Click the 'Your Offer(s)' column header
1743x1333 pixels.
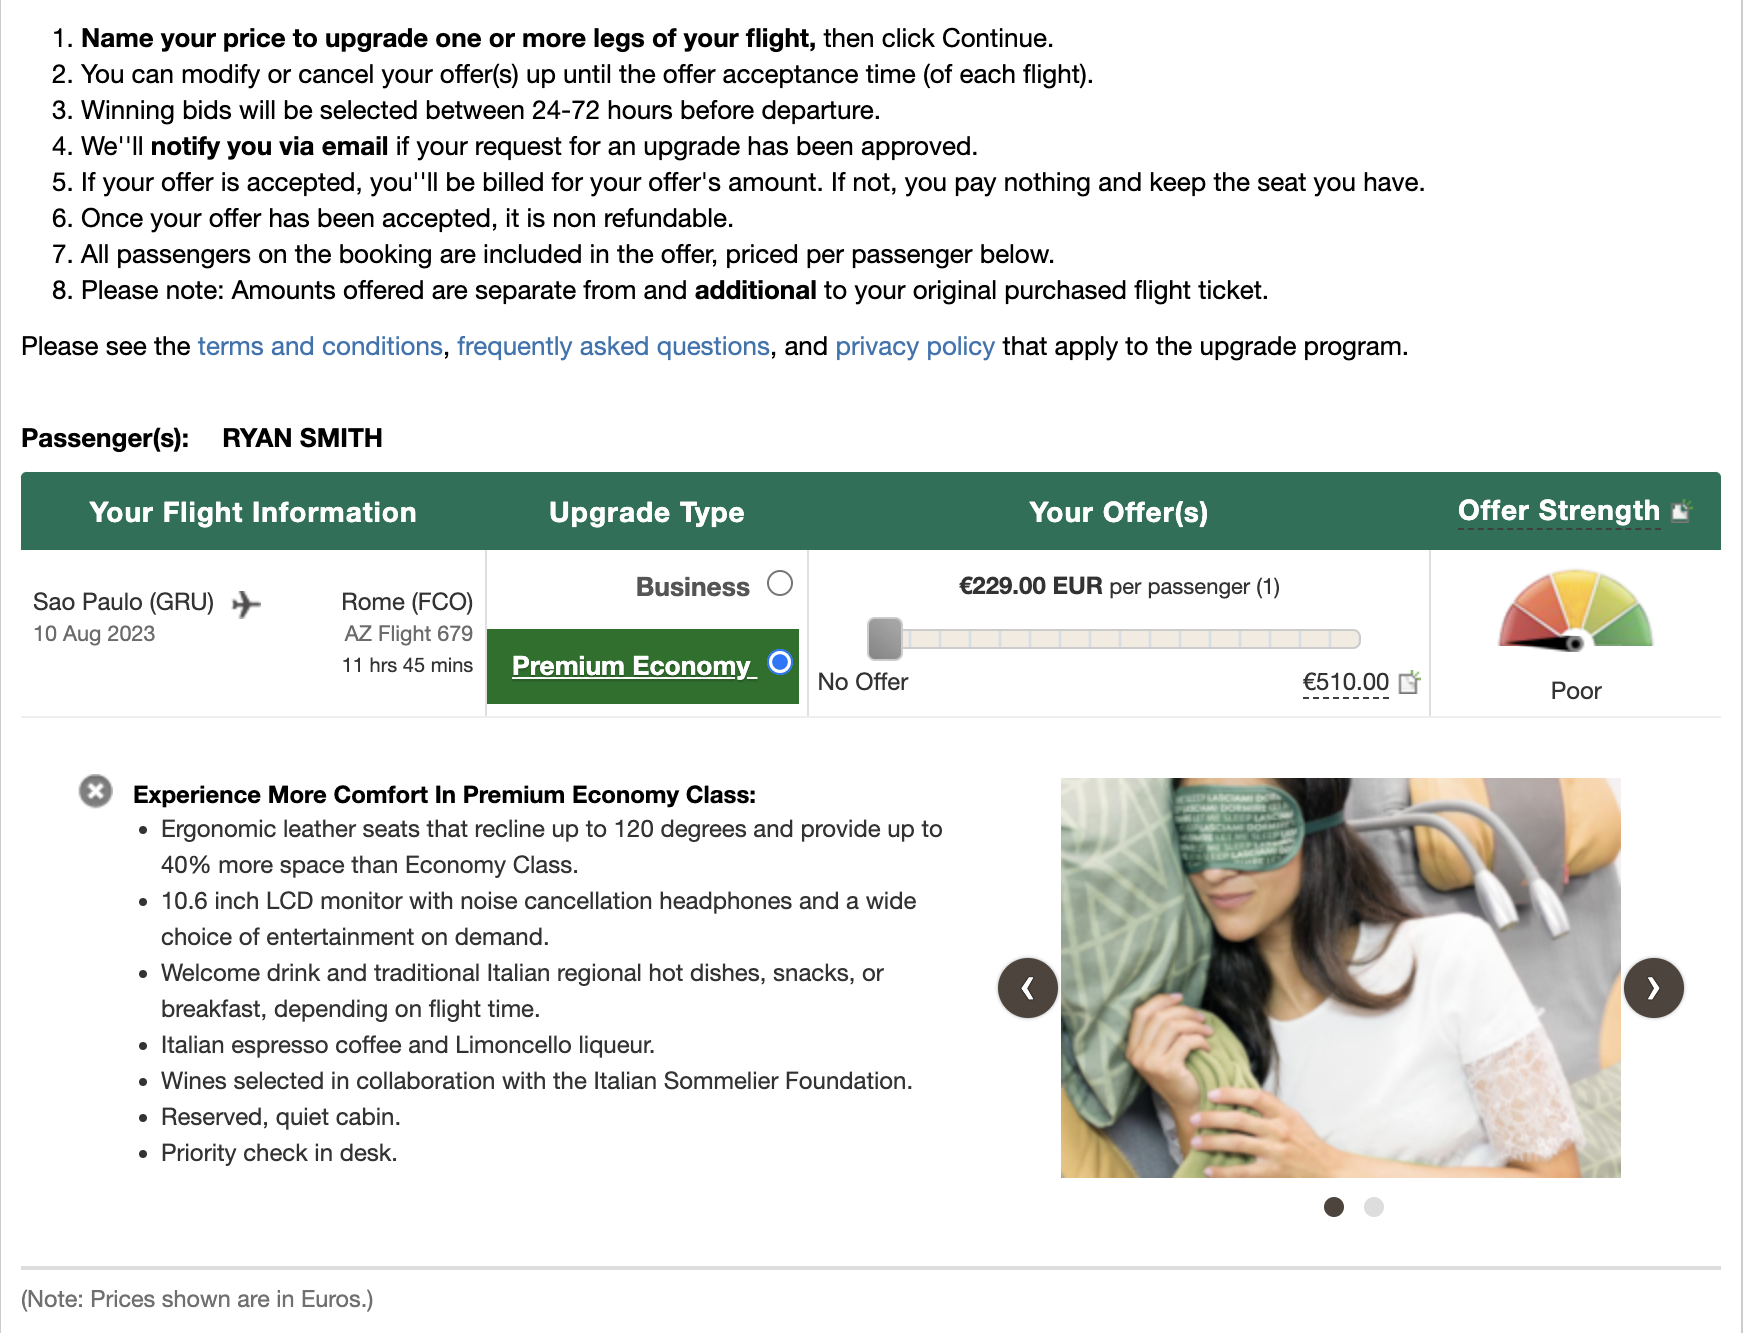1119,512
